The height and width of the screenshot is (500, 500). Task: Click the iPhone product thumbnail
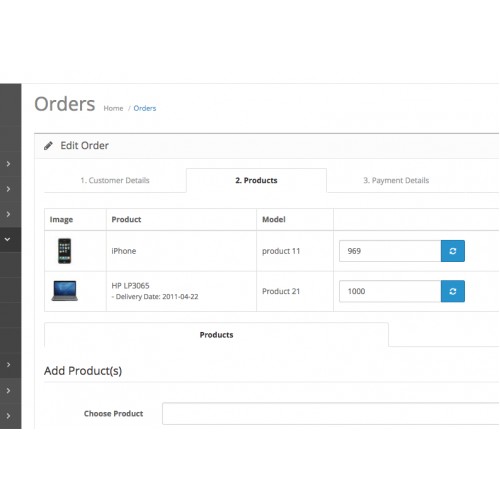(x=64, y=251)
